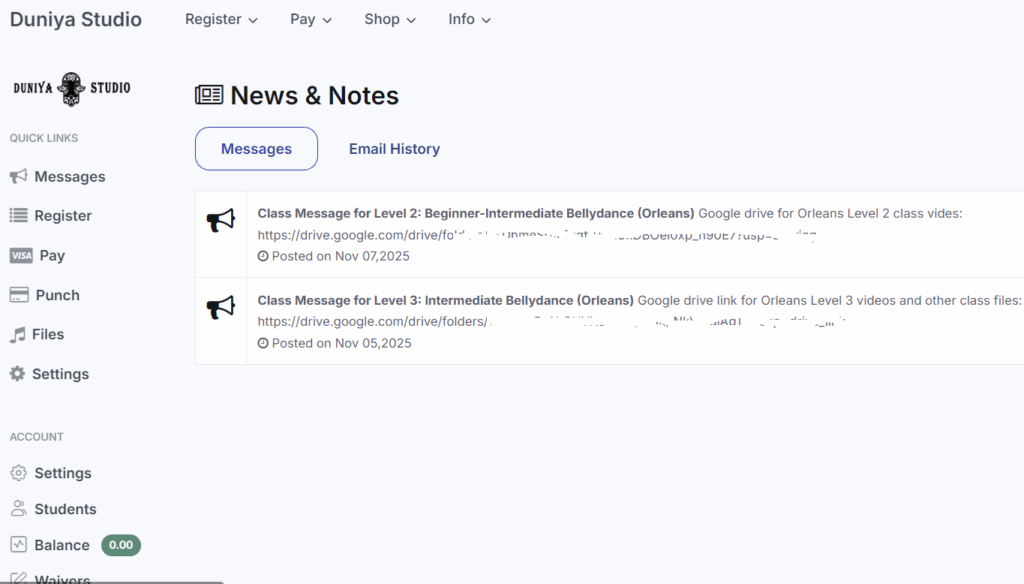Click the 0.00 balance badge
This screenshot has height=584, width=1024.
(121, 545)
